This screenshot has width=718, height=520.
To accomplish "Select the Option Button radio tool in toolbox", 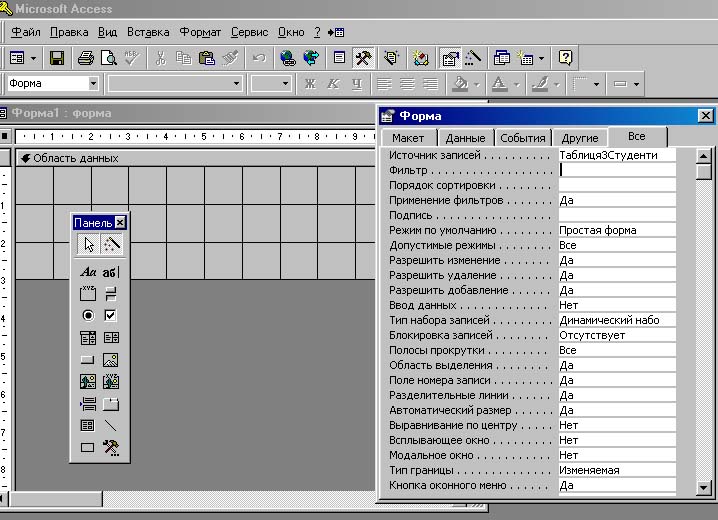I will tap(88, 315).
